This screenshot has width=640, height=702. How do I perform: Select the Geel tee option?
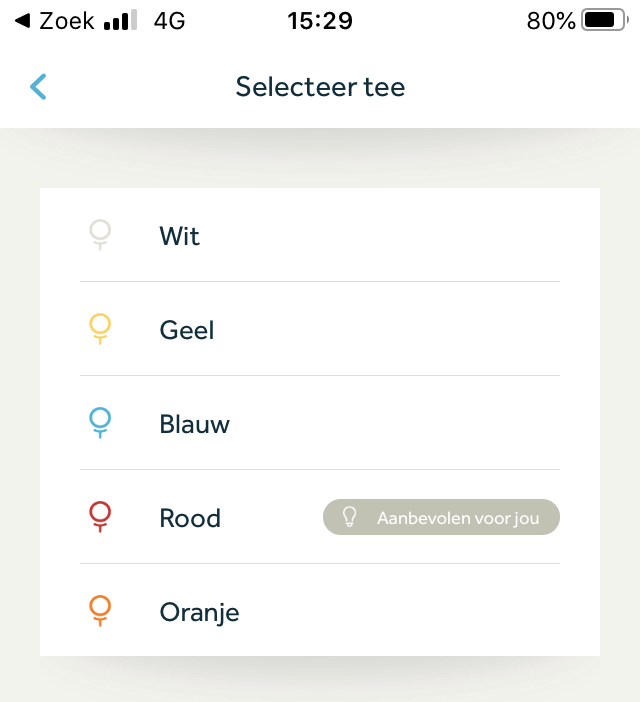(x=187, y=330)
